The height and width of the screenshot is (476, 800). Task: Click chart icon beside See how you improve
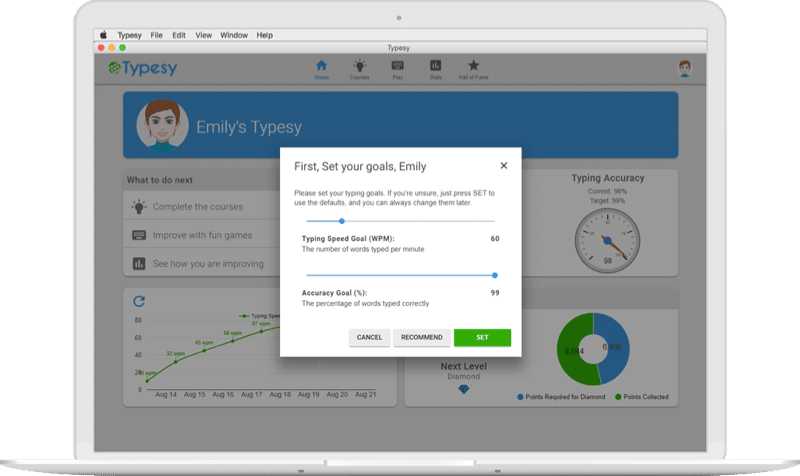[x=139, y=263]
